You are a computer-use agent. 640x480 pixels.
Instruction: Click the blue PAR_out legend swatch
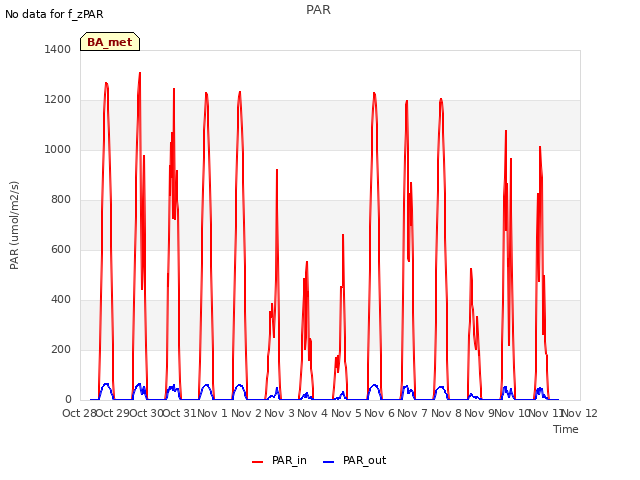pyautogui.click(x=329, y=462)
